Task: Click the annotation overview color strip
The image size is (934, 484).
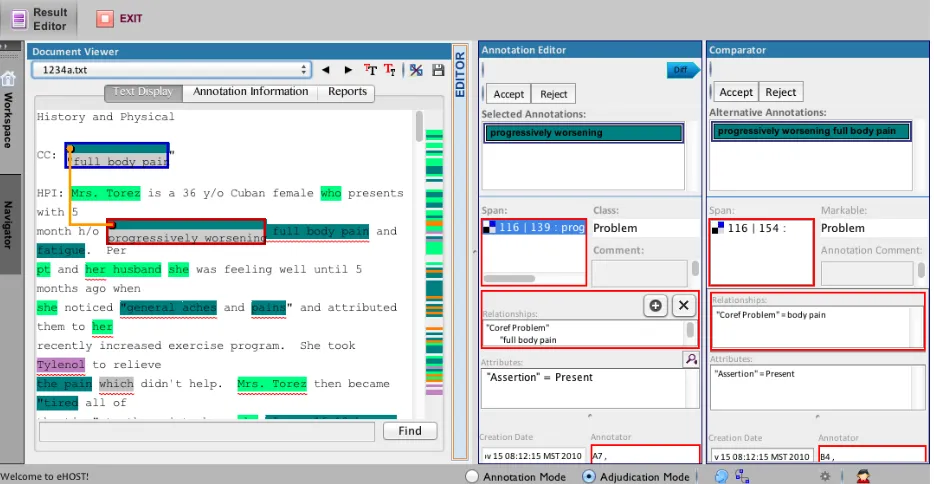Action: [x=434, y=262]
